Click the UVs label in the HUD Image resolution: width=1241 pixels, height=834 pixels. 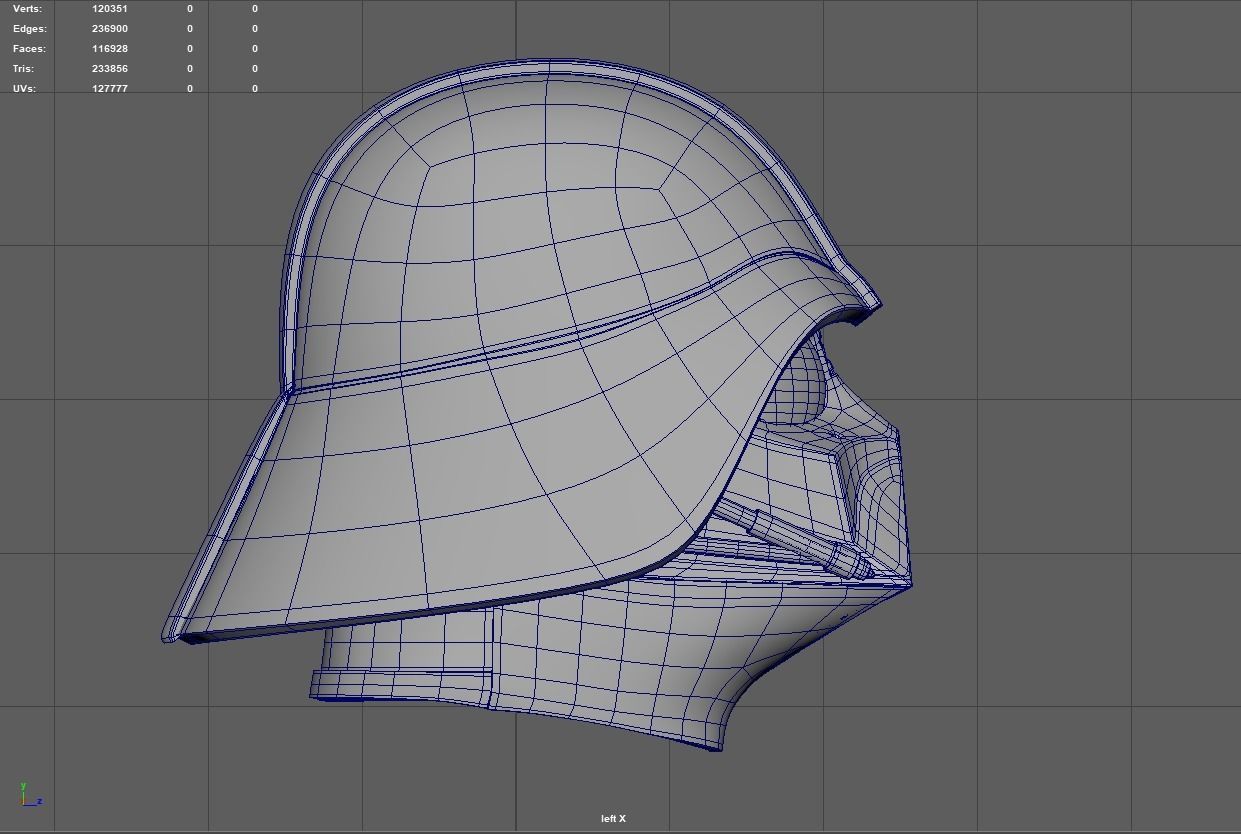(23, 88)
